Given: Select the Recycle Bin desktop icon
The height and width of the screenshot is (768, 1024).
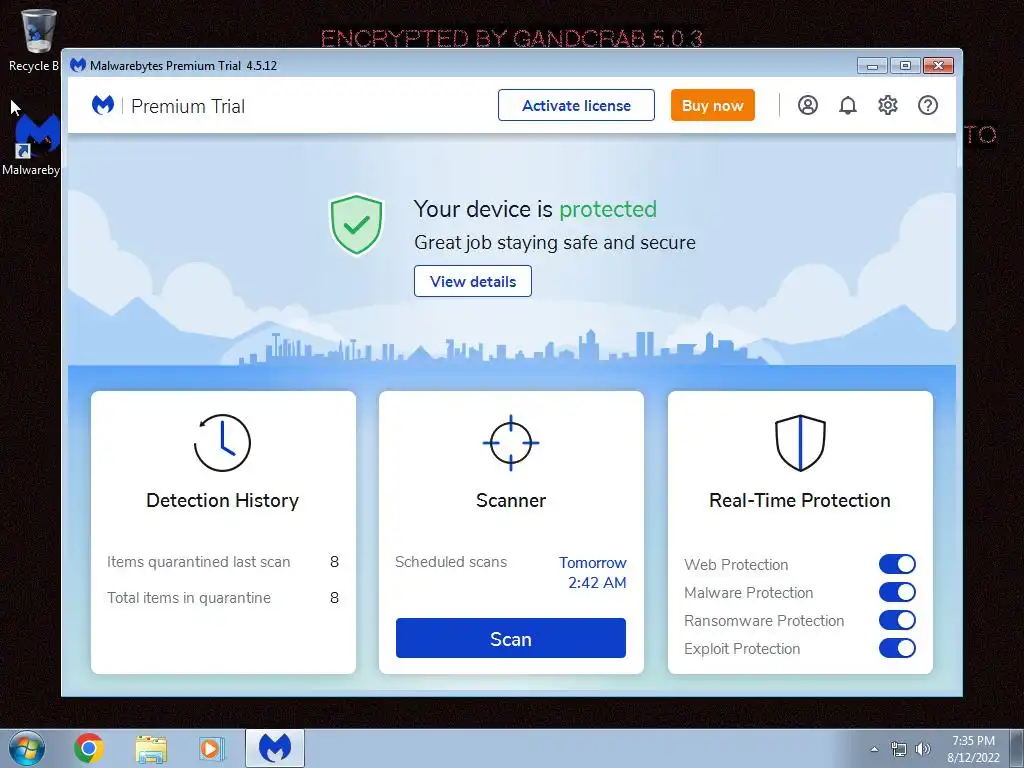Looking at the screenshot, I should point(33,40).
